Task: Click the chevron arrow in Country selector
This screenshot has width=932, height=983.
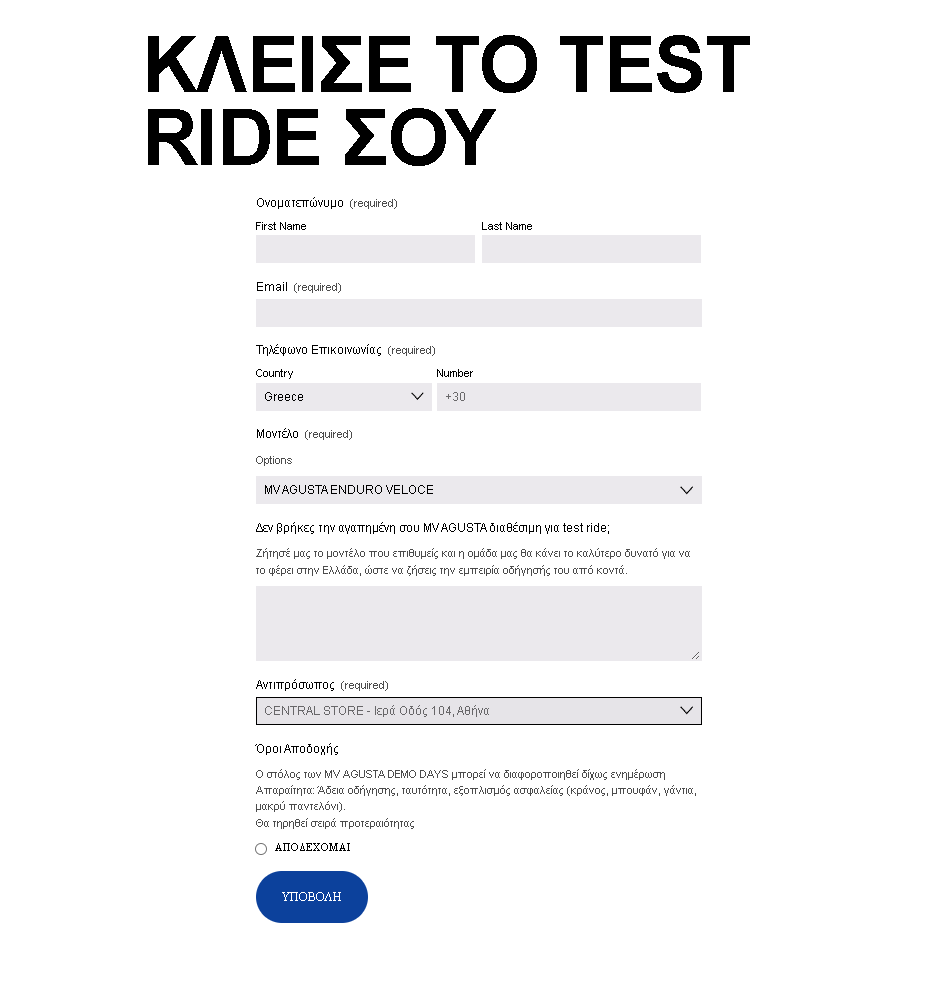Action: [x=418, y=397]
